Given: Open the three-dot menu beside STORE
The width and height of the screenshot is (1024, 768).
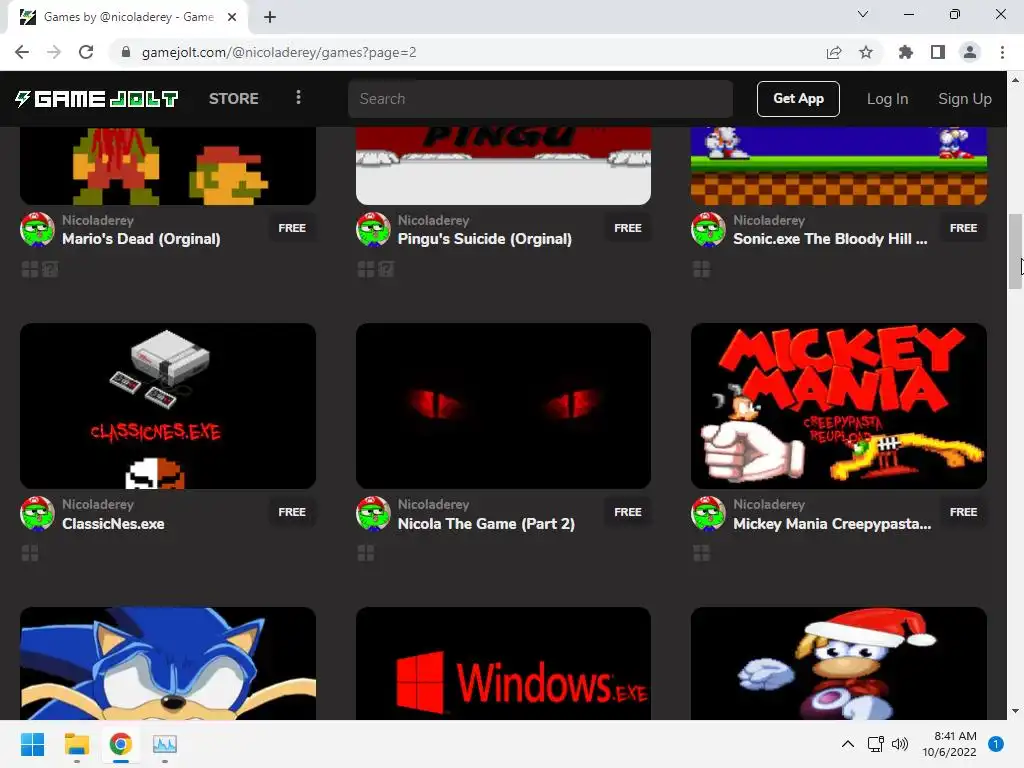Looking at the screenshot, I should [x=298, y=98].
